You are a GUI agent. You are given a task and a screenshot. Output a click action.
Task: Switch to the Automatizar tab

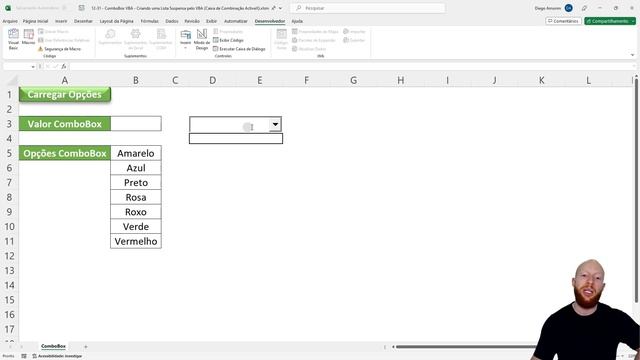(x=236, y=21)
